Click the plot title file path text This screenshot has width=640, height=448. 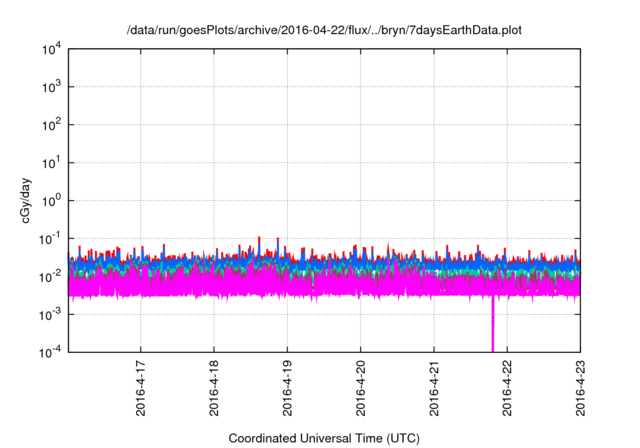click(x=324, y=30)
